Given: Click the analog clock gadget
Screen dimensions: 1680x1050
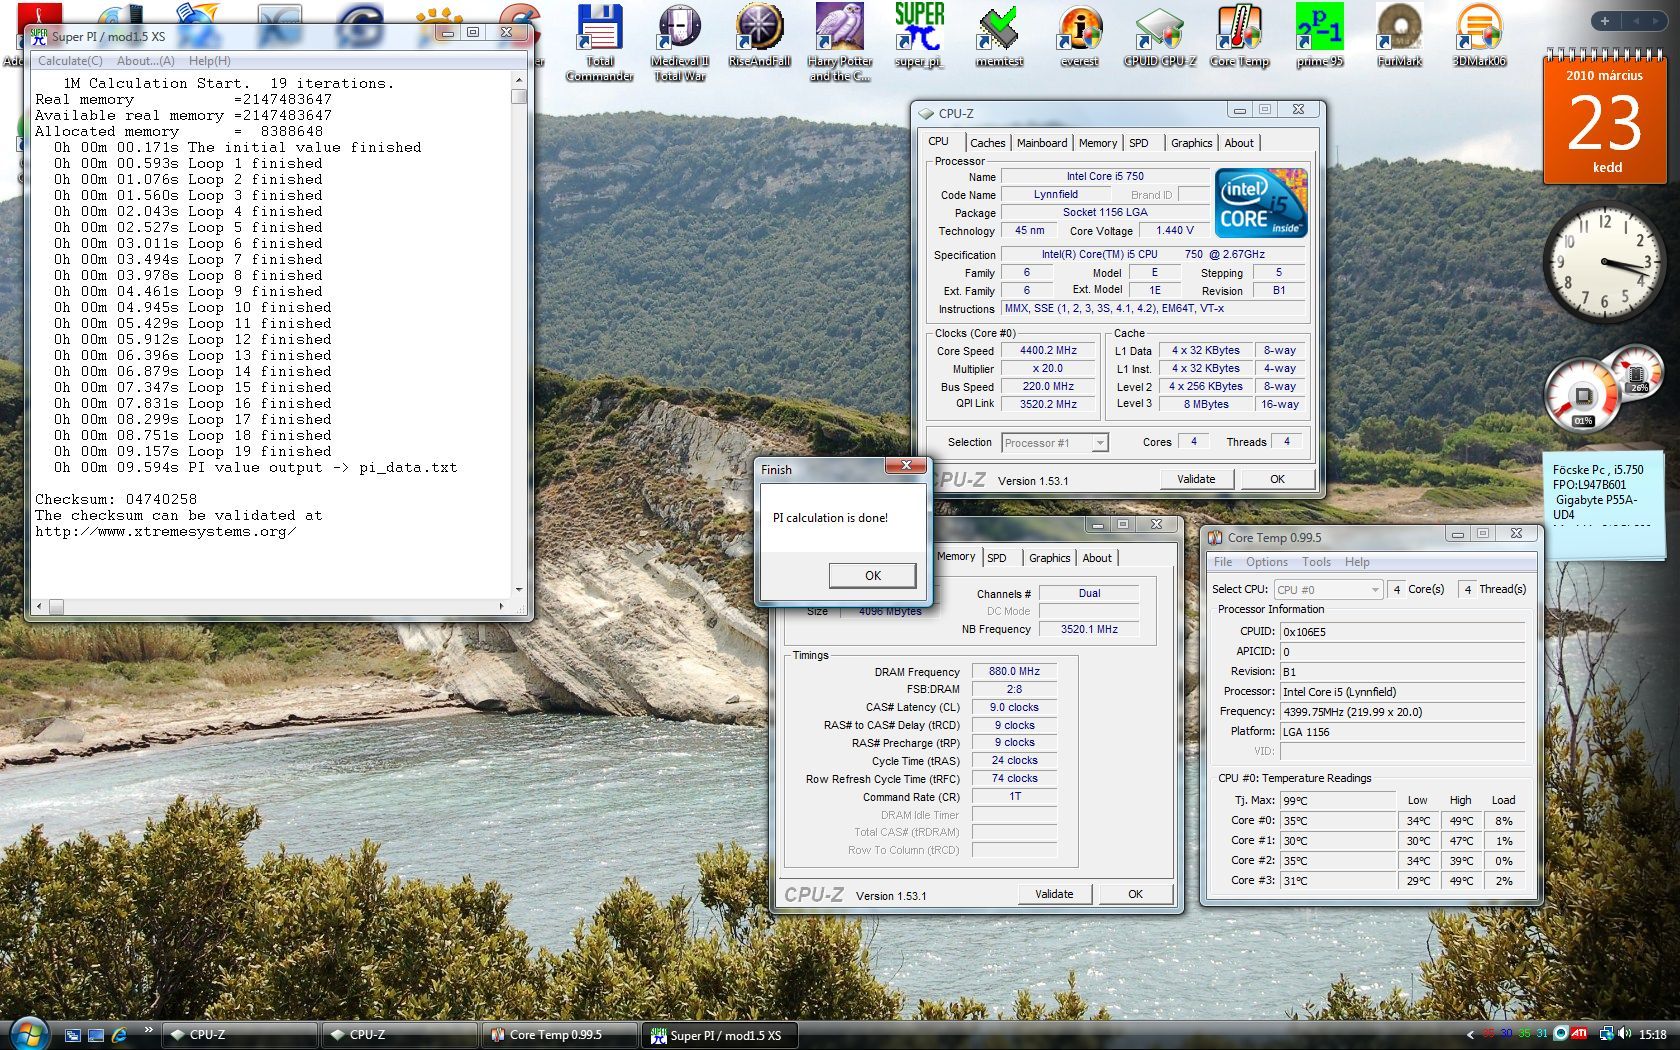Looking at the screenshot, I should pyautogui.click(x=1605, y=262).
